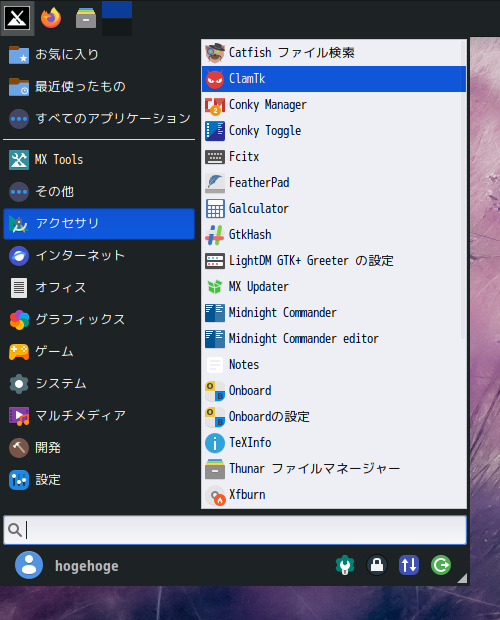Lock the screen with padlock button
This screenshot has height=620, width=500.
click(x=377, y=565)
